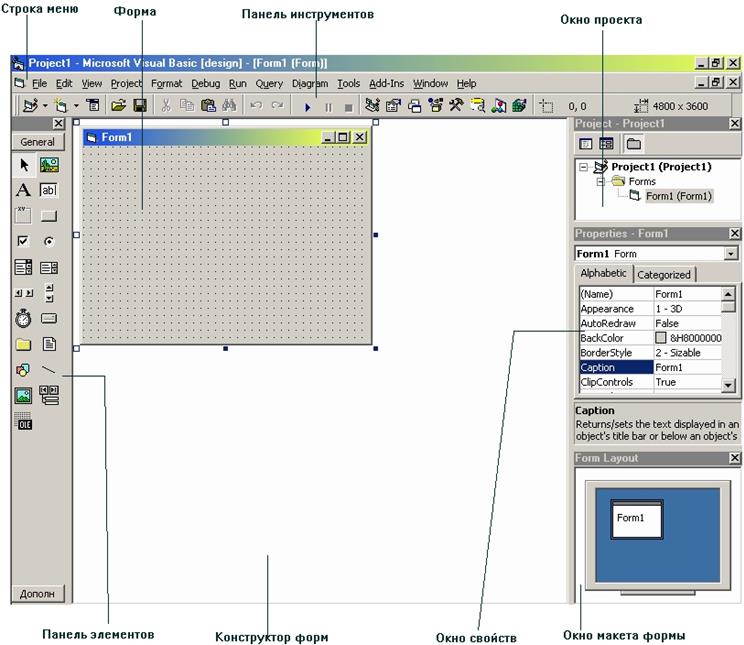Select the Pointer tool in toolbox

pyautogui.click(x=24, y=165)
